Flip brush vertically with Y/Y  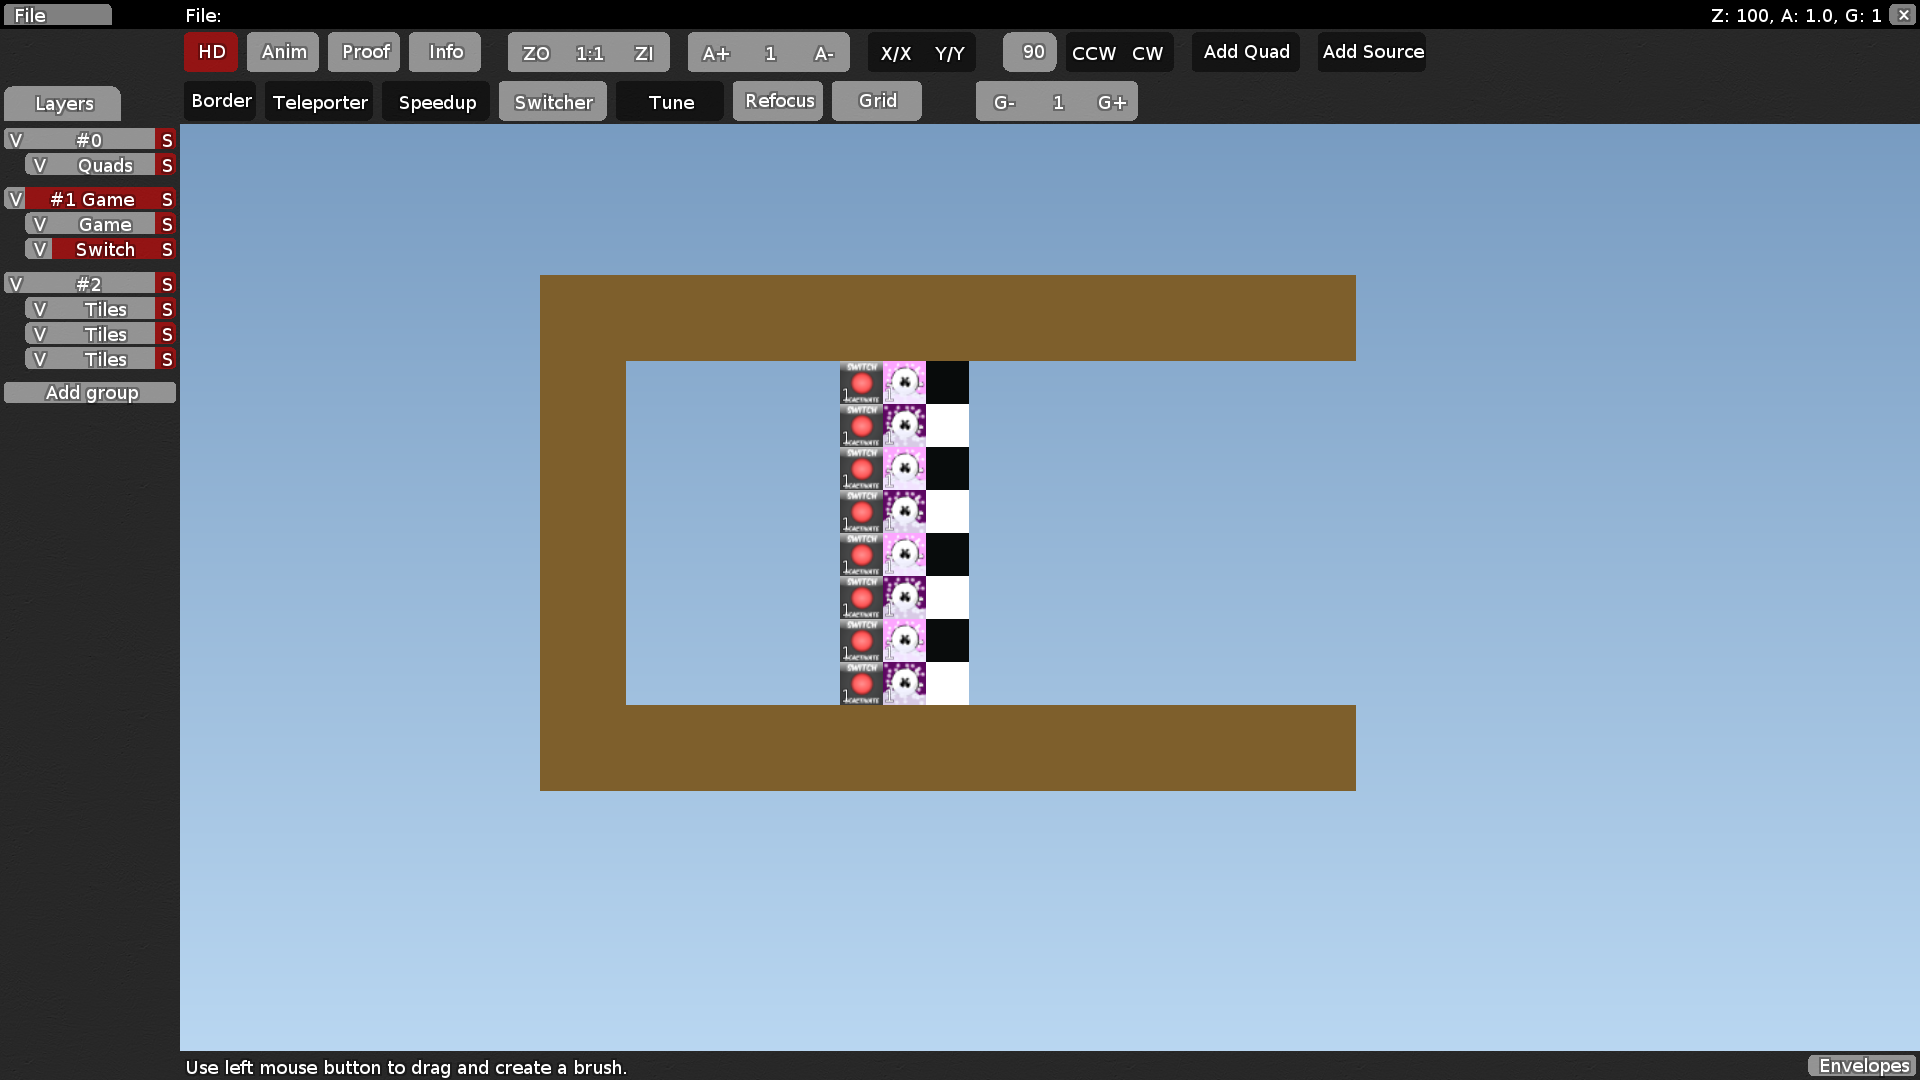click(x=950, y=52)
